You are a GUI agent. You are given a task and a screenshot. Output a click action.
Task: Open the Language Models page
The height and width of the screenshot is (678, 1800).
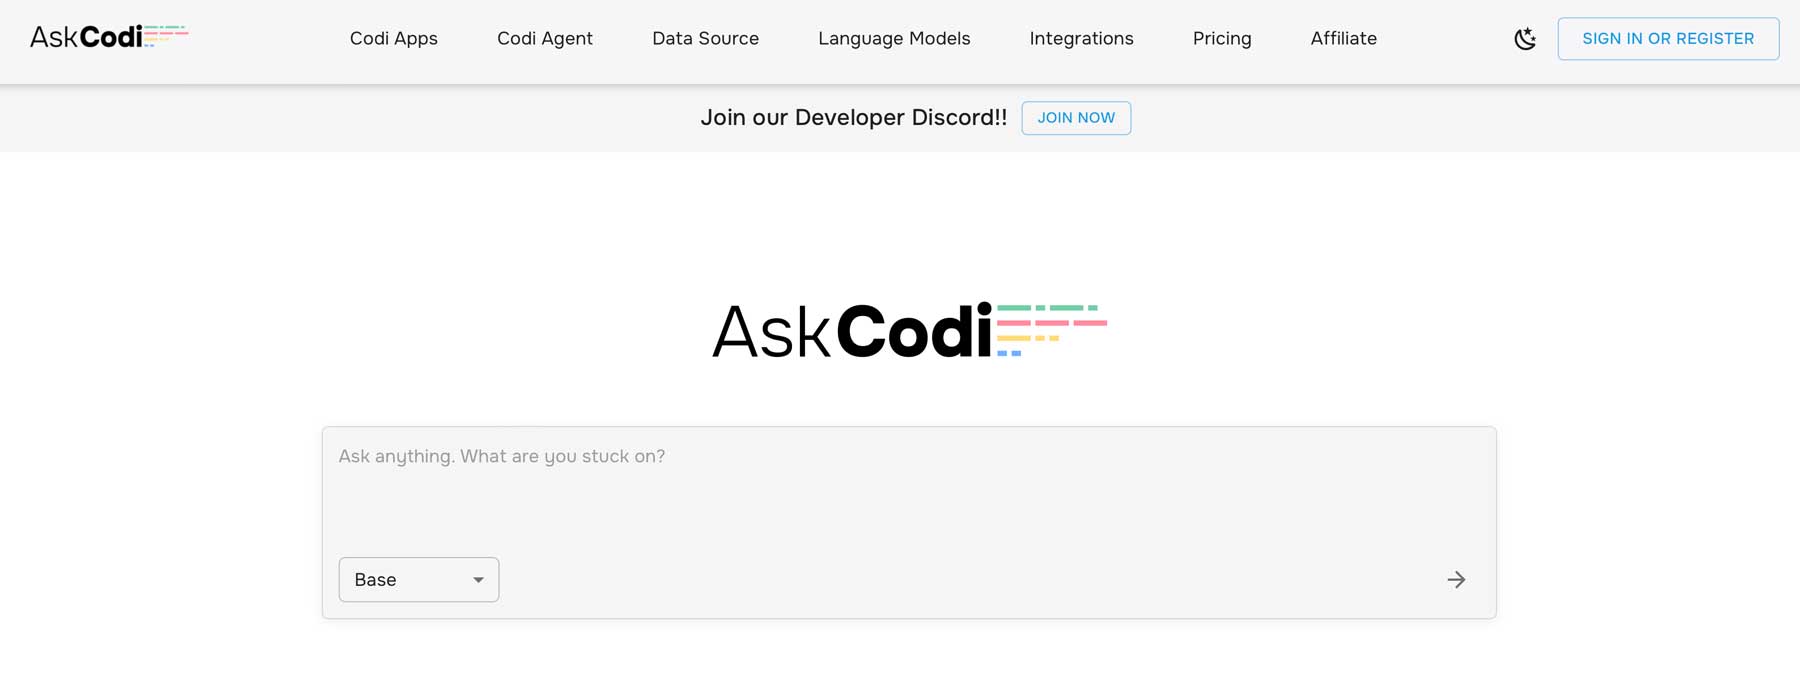tap(894, 39)
